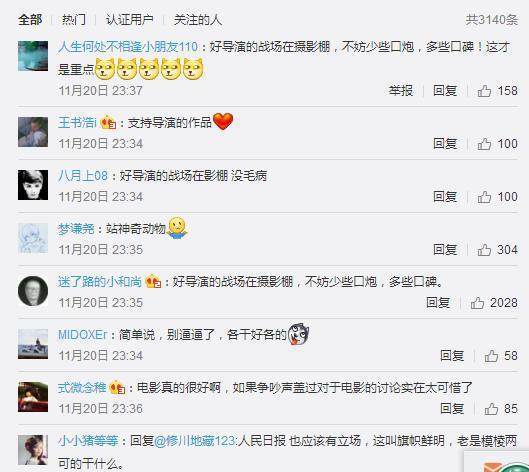Image resolution: width=529 pixels, height=472 pixels.
Task: Like the comment with 158 likes
Action: (484, 91)
